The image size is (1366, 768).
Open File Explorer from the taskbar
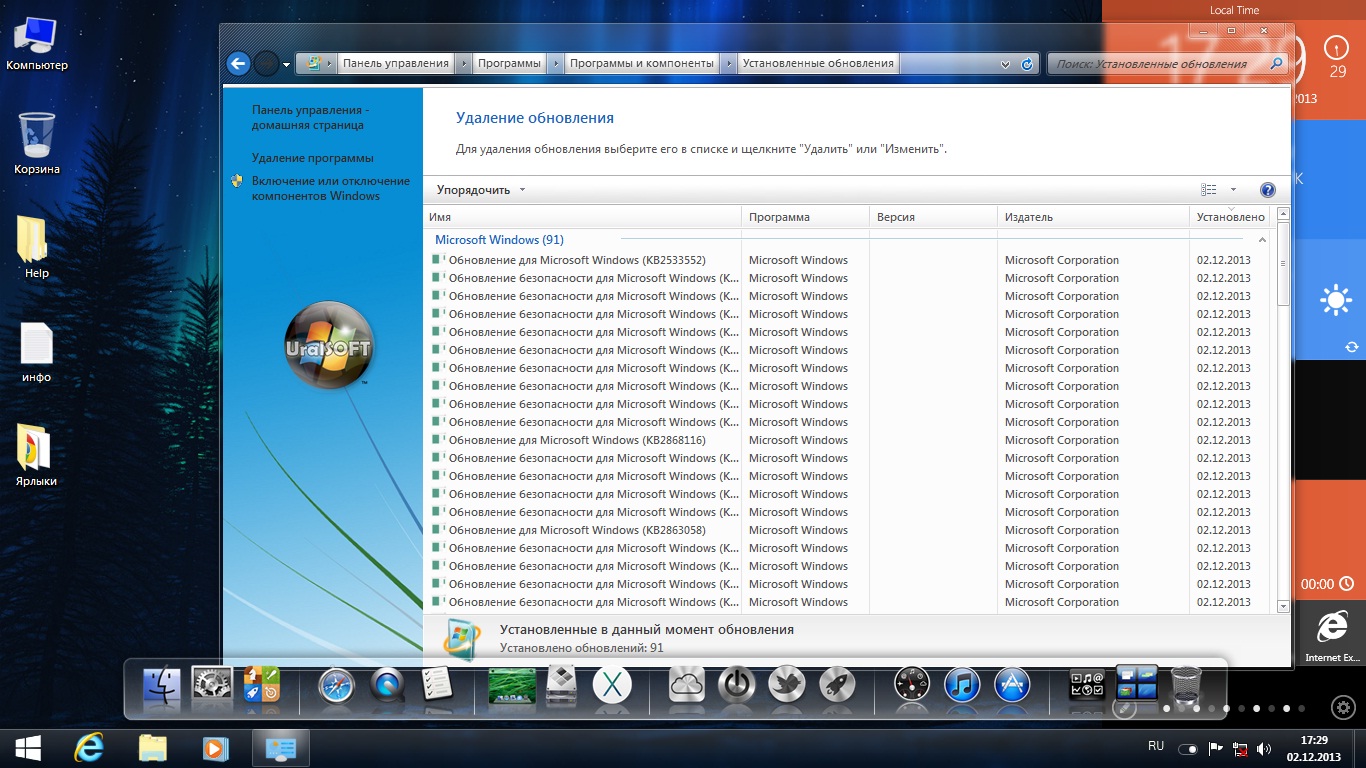pos(152,748)
